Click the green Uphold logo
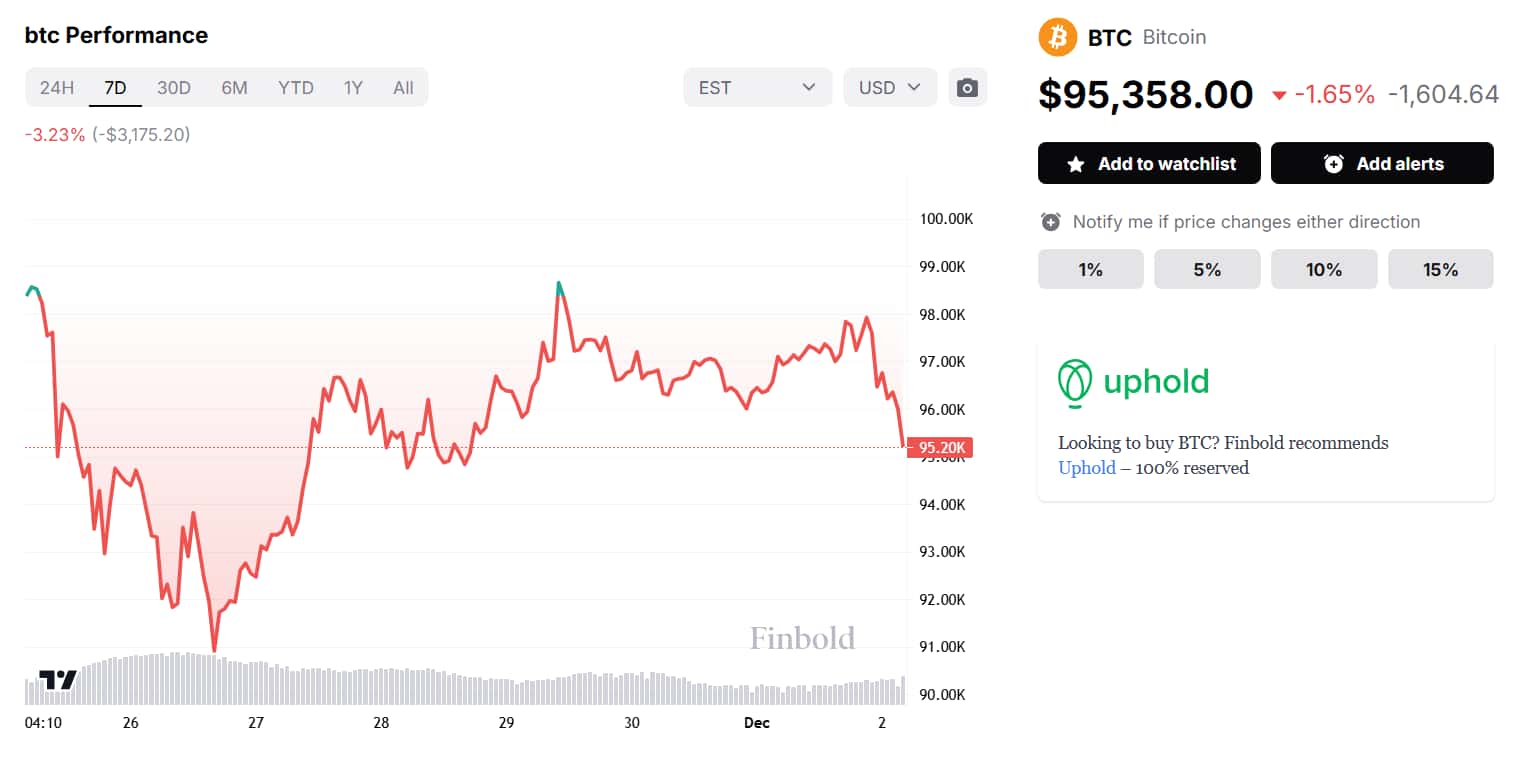This screenshot has height=757, width=1538. [1134, 383]
